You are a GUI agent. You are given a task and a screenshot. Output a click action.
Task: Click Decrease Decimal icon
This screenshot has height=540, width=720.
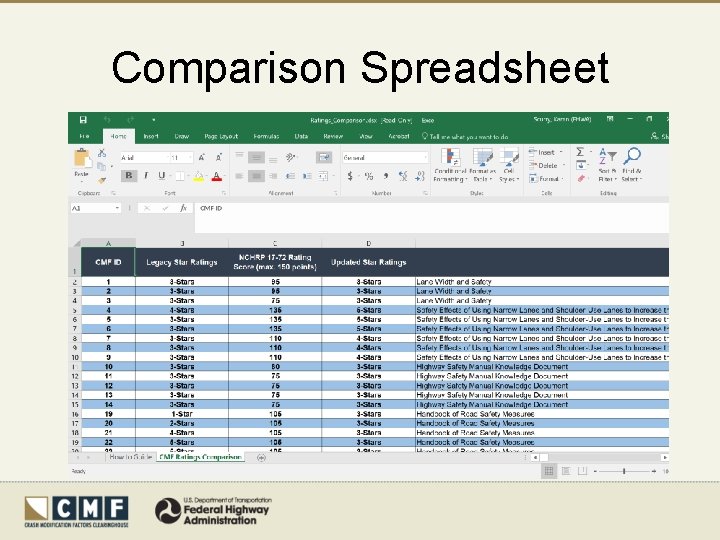pyautogui.click(x=420, y=176)
